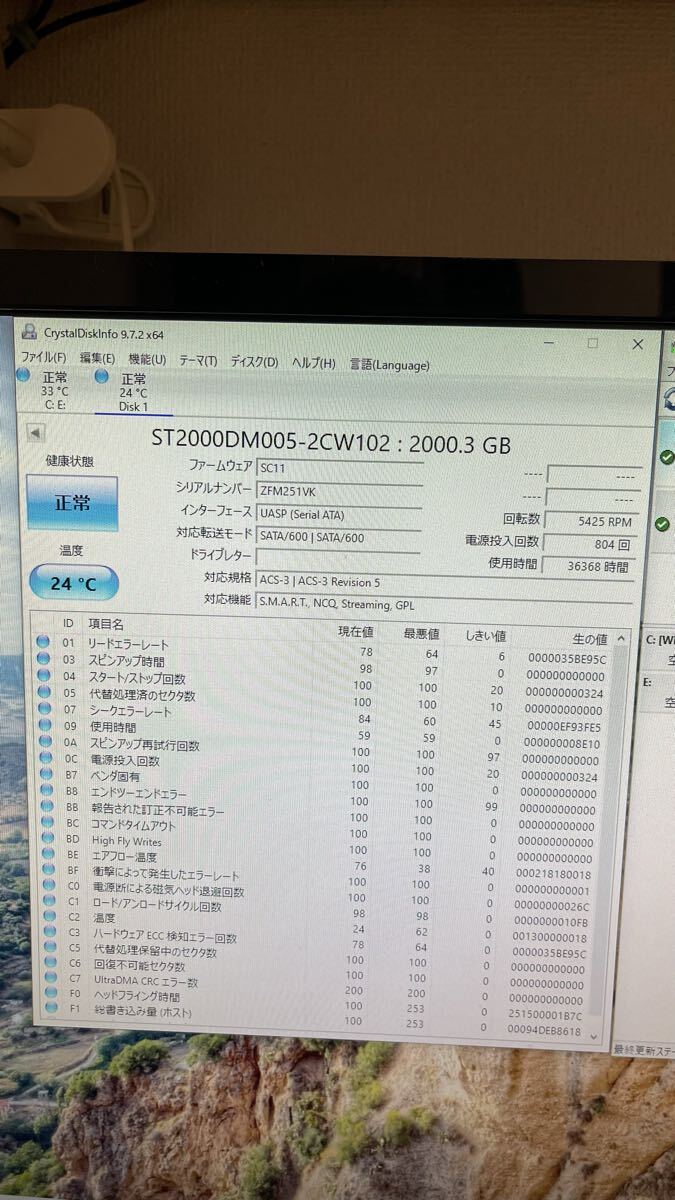Click status orb for ベンダ固有 row

(x=44, y=774)
